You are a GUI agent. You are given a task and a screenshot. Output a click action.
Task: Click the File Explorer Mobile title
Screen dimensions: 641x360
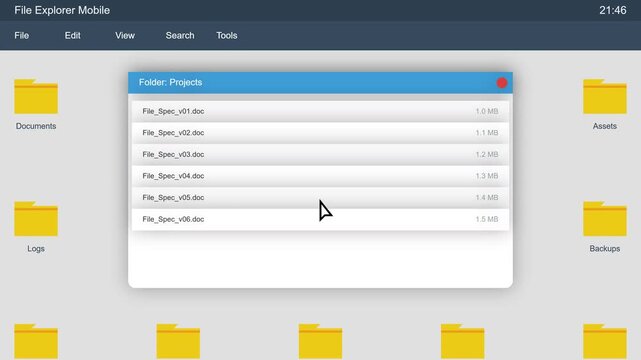pyautogui.click(x=62, y=10)
